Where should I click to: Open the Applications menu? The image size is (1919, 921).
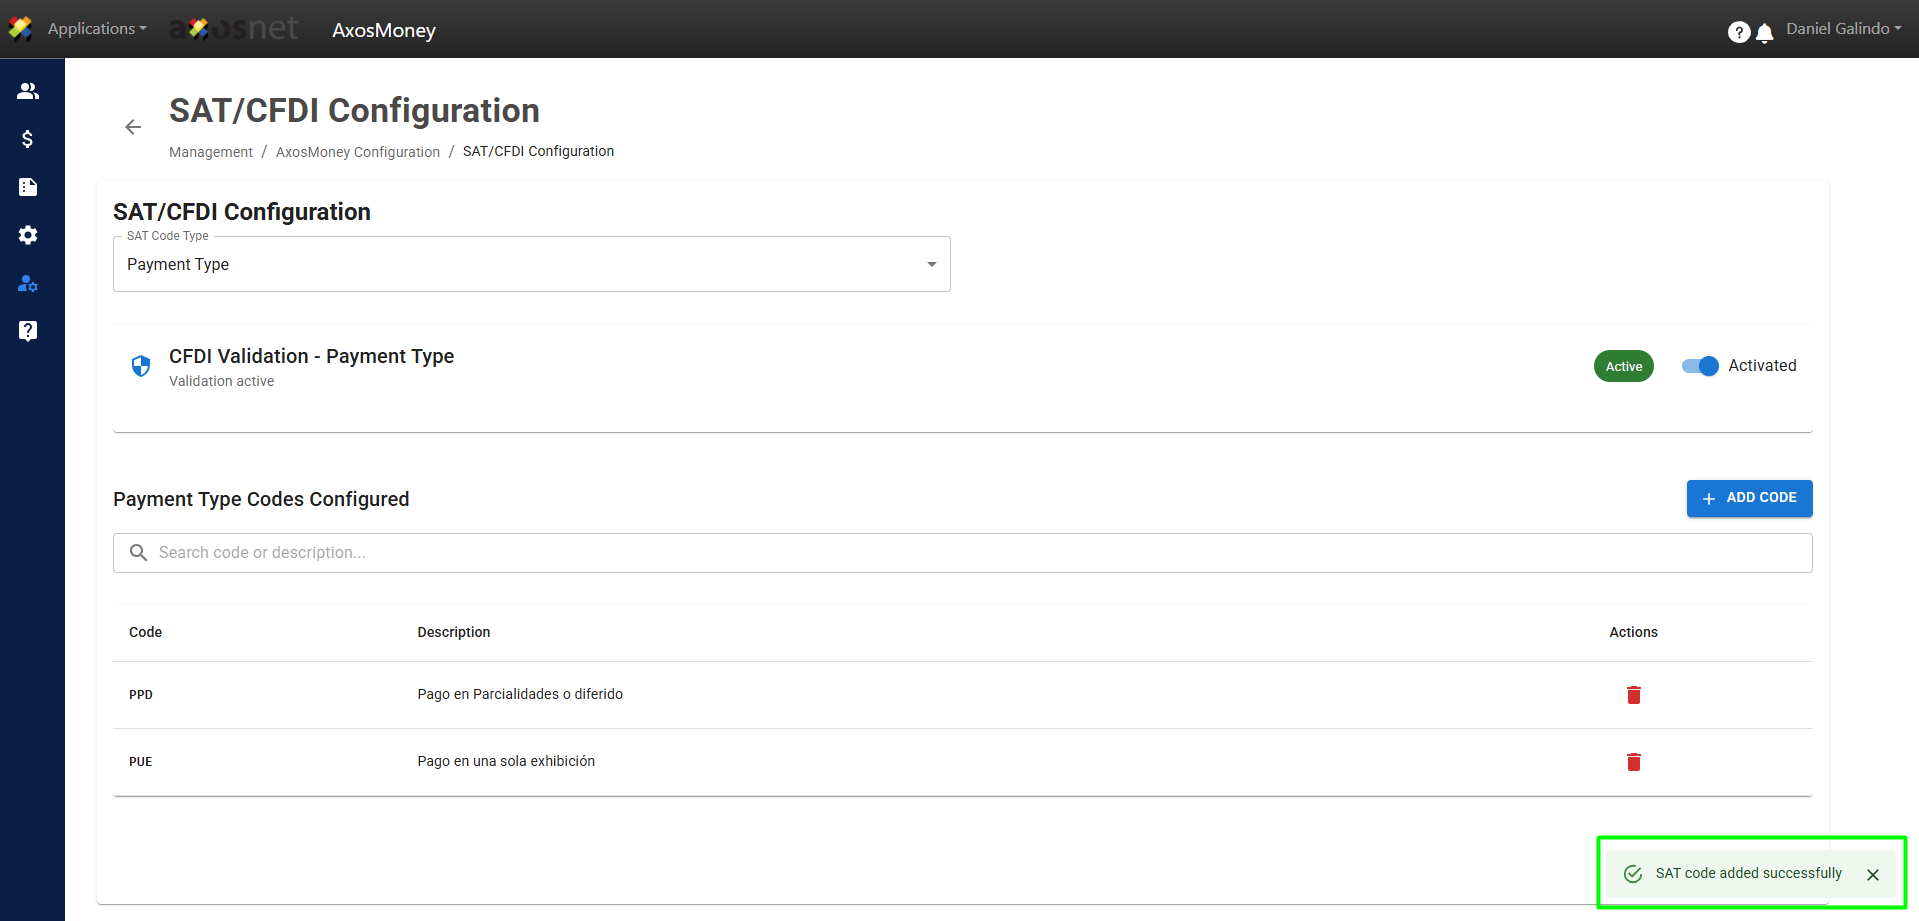click(x=96, y=29)
